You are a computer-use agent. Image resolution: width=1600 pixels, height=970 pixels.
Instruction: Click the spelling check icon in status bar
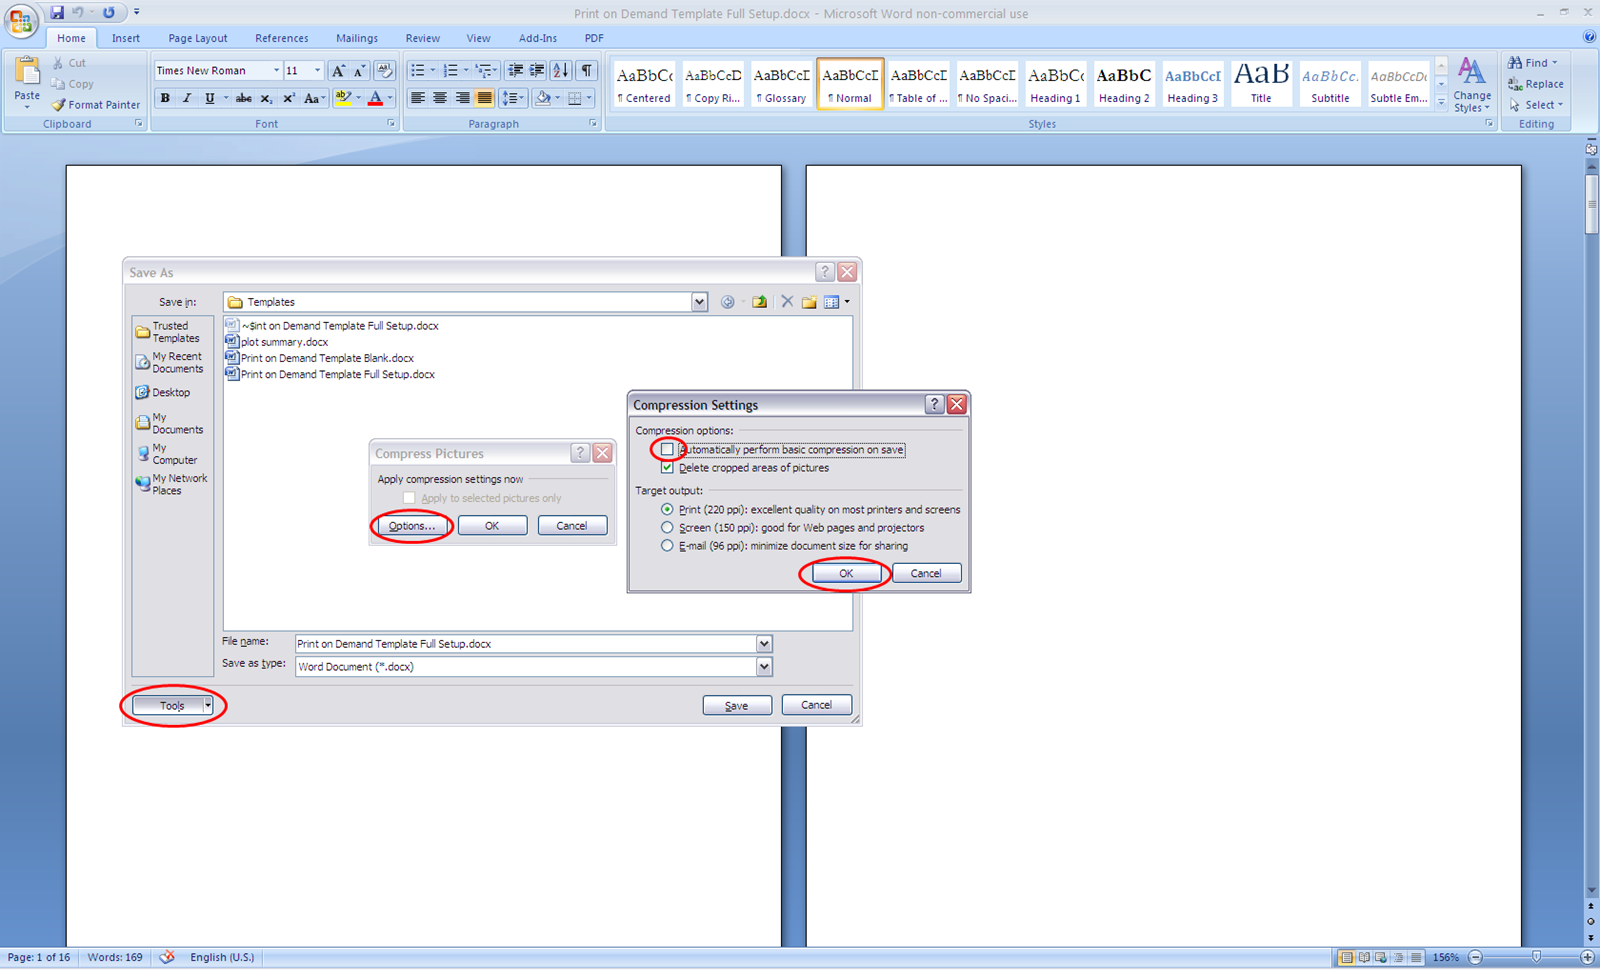166,957
